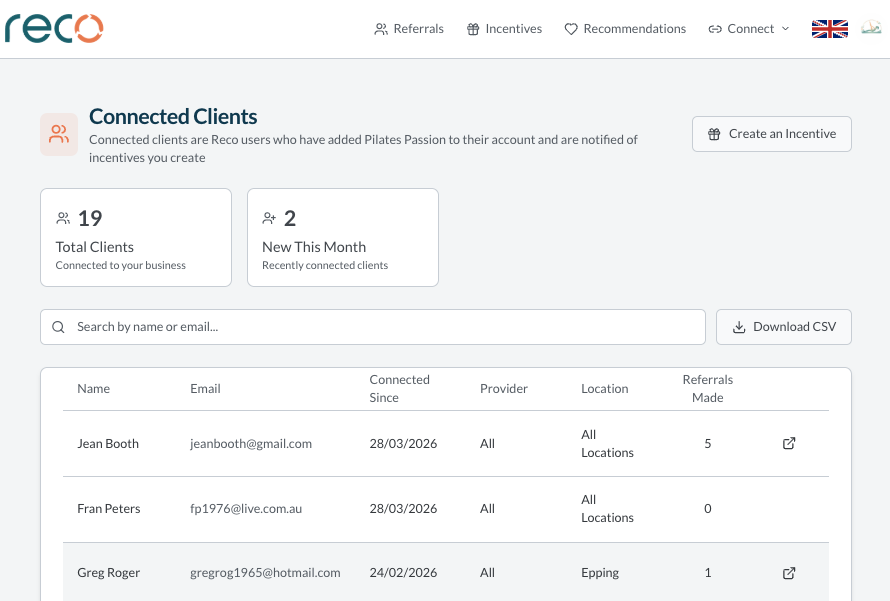
Task: Click the Create an Incentive button
Action: 771,133
